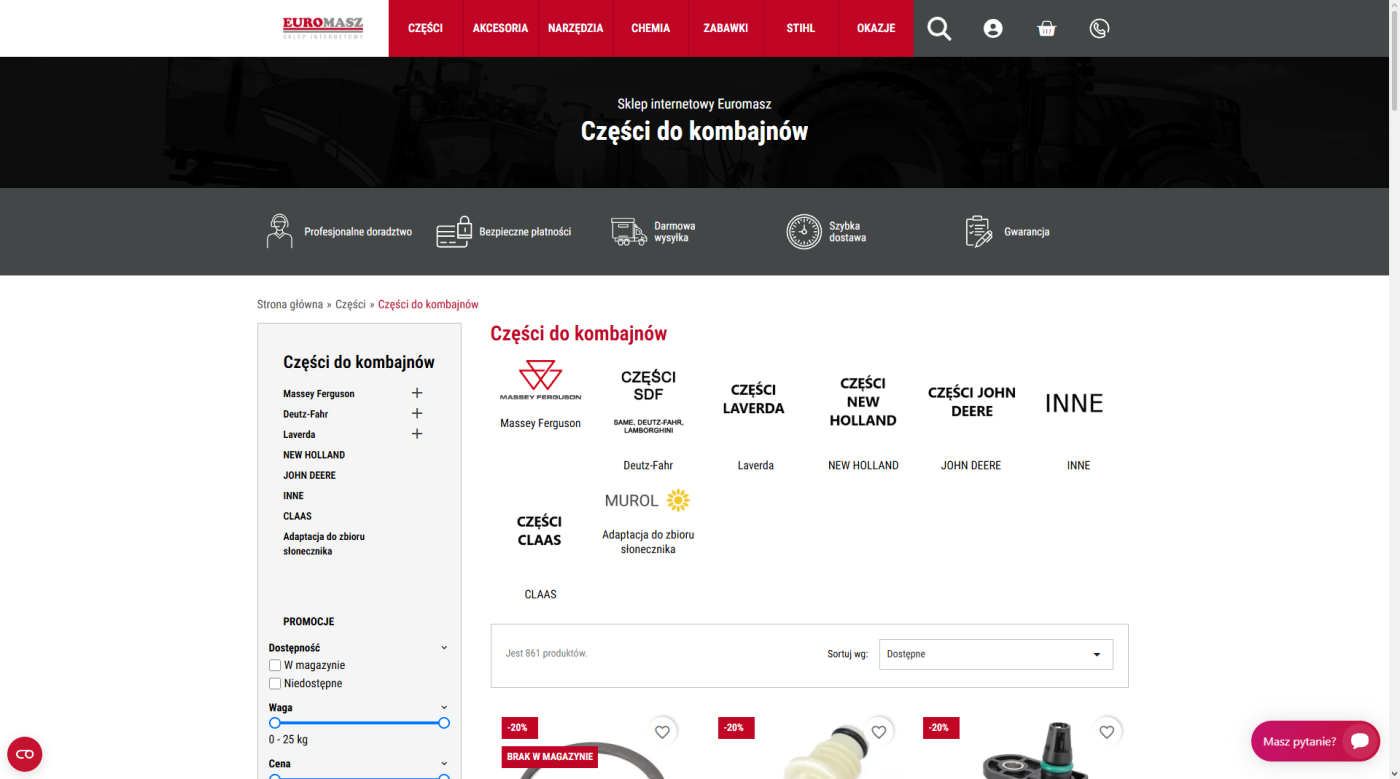The height and width of the screenshot is (779, 1400).
Task: Open Adaptacja do zbioru słonecznika sidebar link
Action: coord(324,544)
